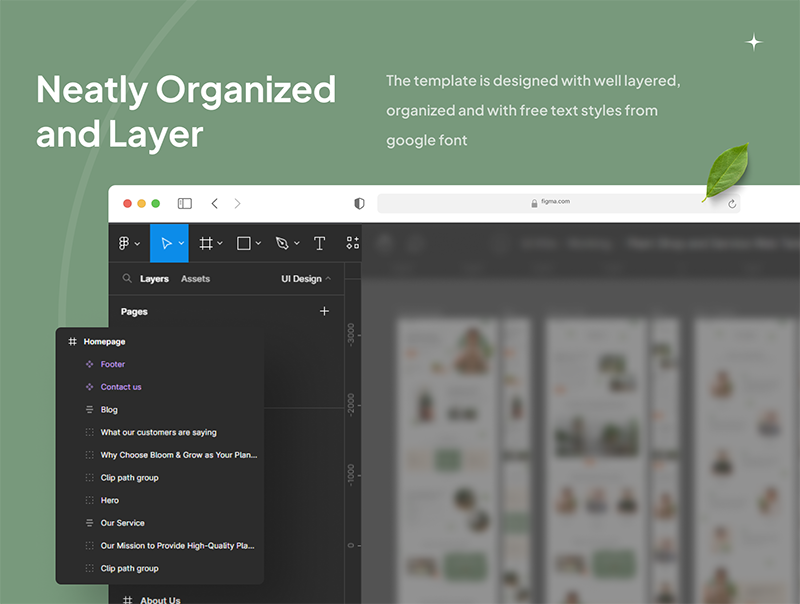Switch to the Assets tab
The height and width of the screenshot is (604, 800).
[195, 279]
